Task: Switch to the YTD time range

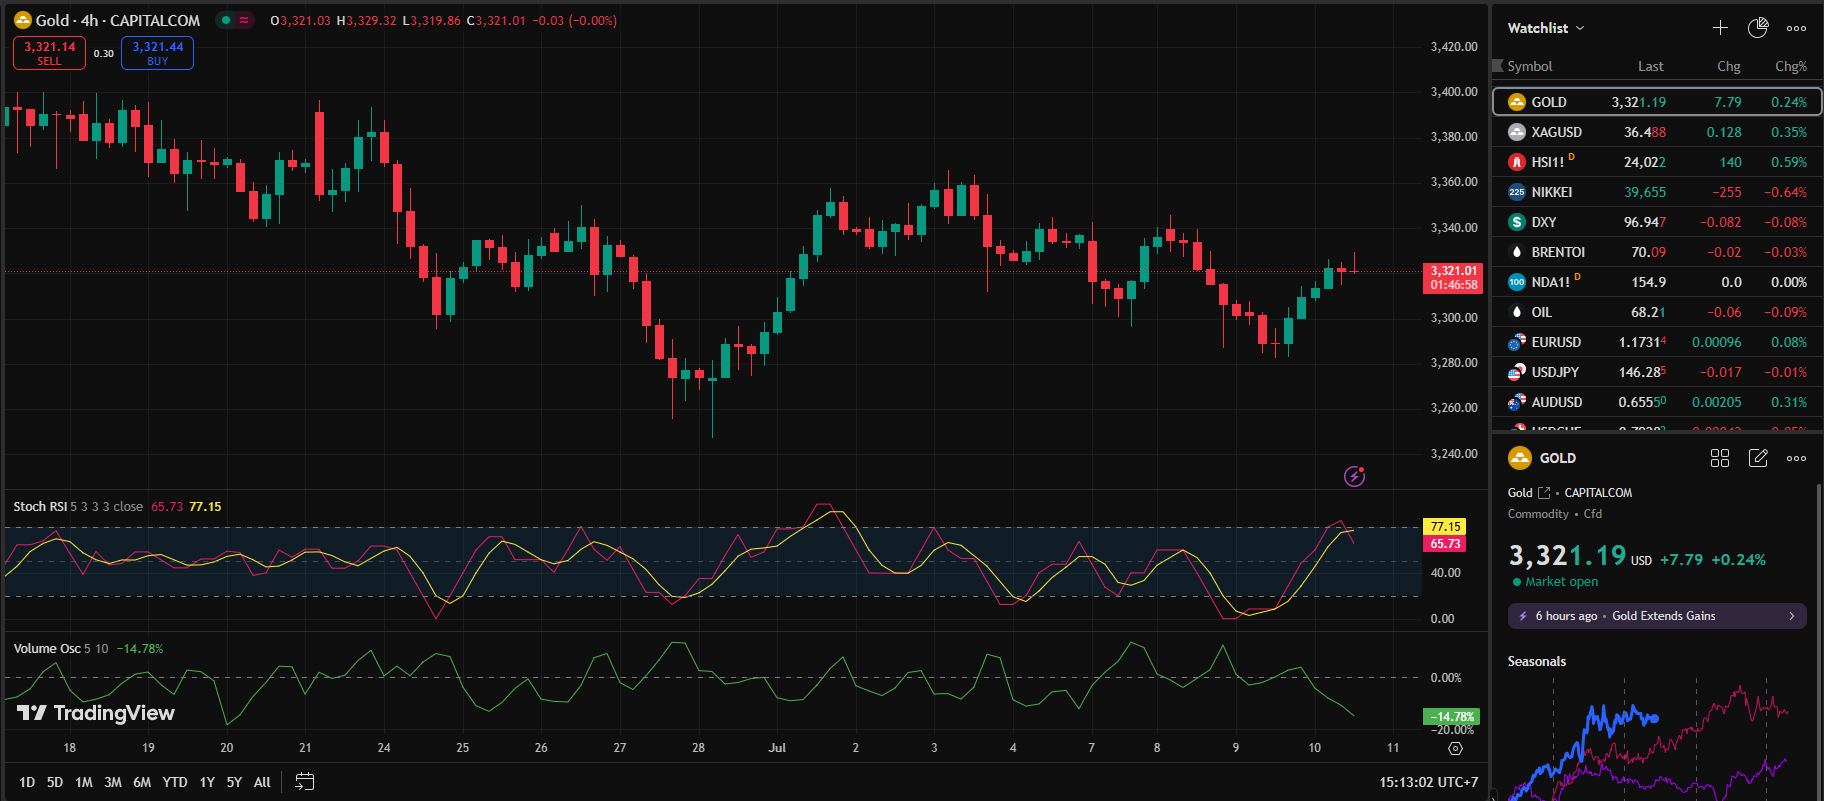Action: pyautogui.click(x=175, y=782)
